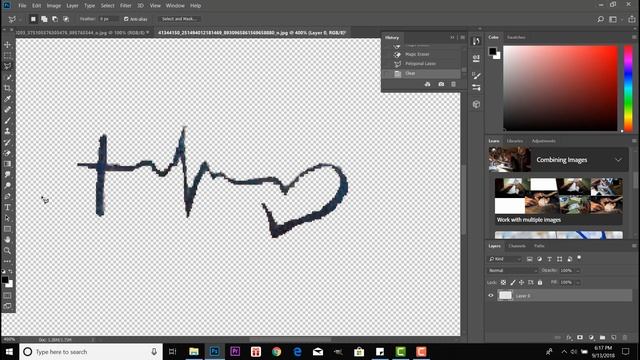The height and width of the screenshot is (360, 640).
Task: Select the Horizontal Type tool
Action: click(7, 207)
